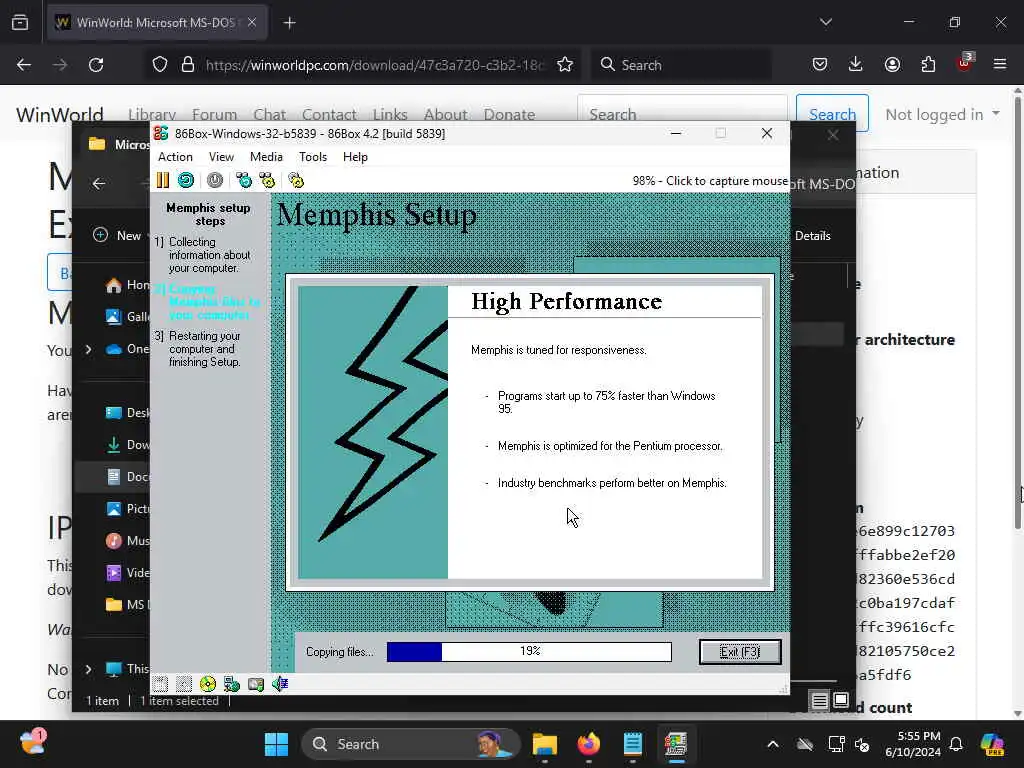Open WinWorld About link

click(445, 114)
